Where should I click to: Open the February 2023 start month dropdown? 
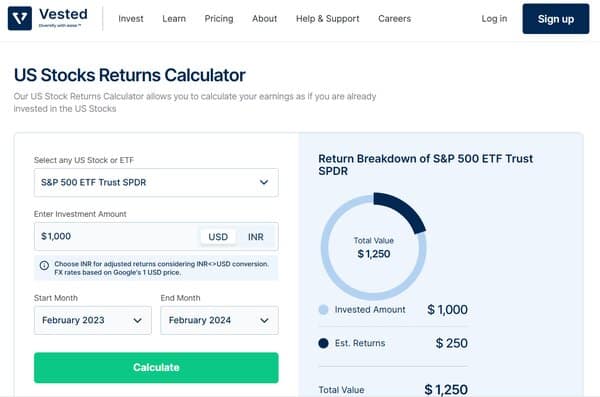[x=93, y=320]
